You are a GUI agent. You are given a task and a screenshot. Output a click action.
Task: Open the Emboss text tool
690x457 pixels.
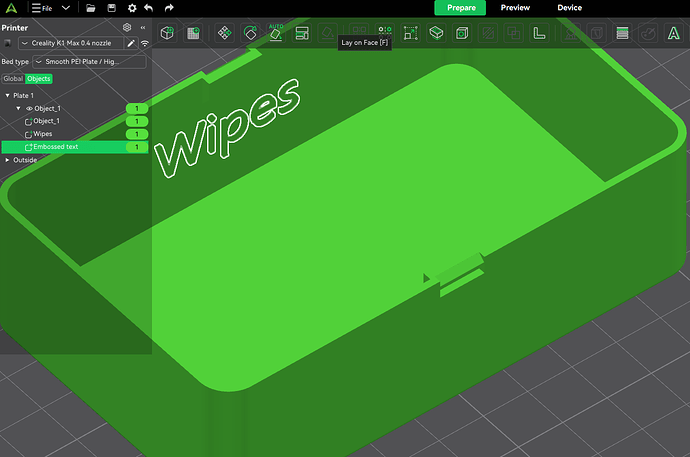coord(673,33)
